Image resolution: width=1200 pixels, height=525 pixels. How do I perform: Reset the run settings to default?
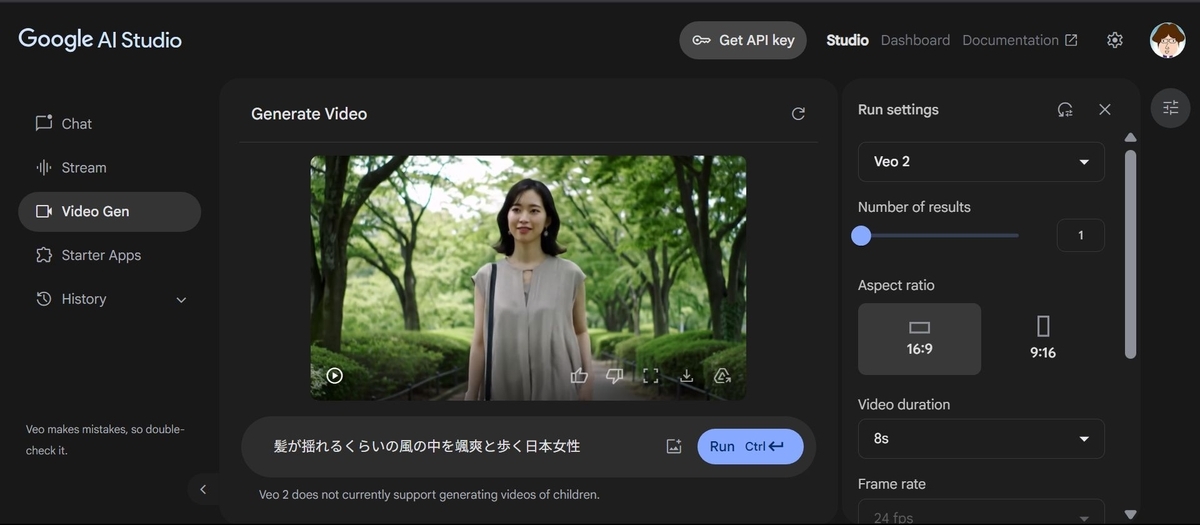(x=1065, y=110)
